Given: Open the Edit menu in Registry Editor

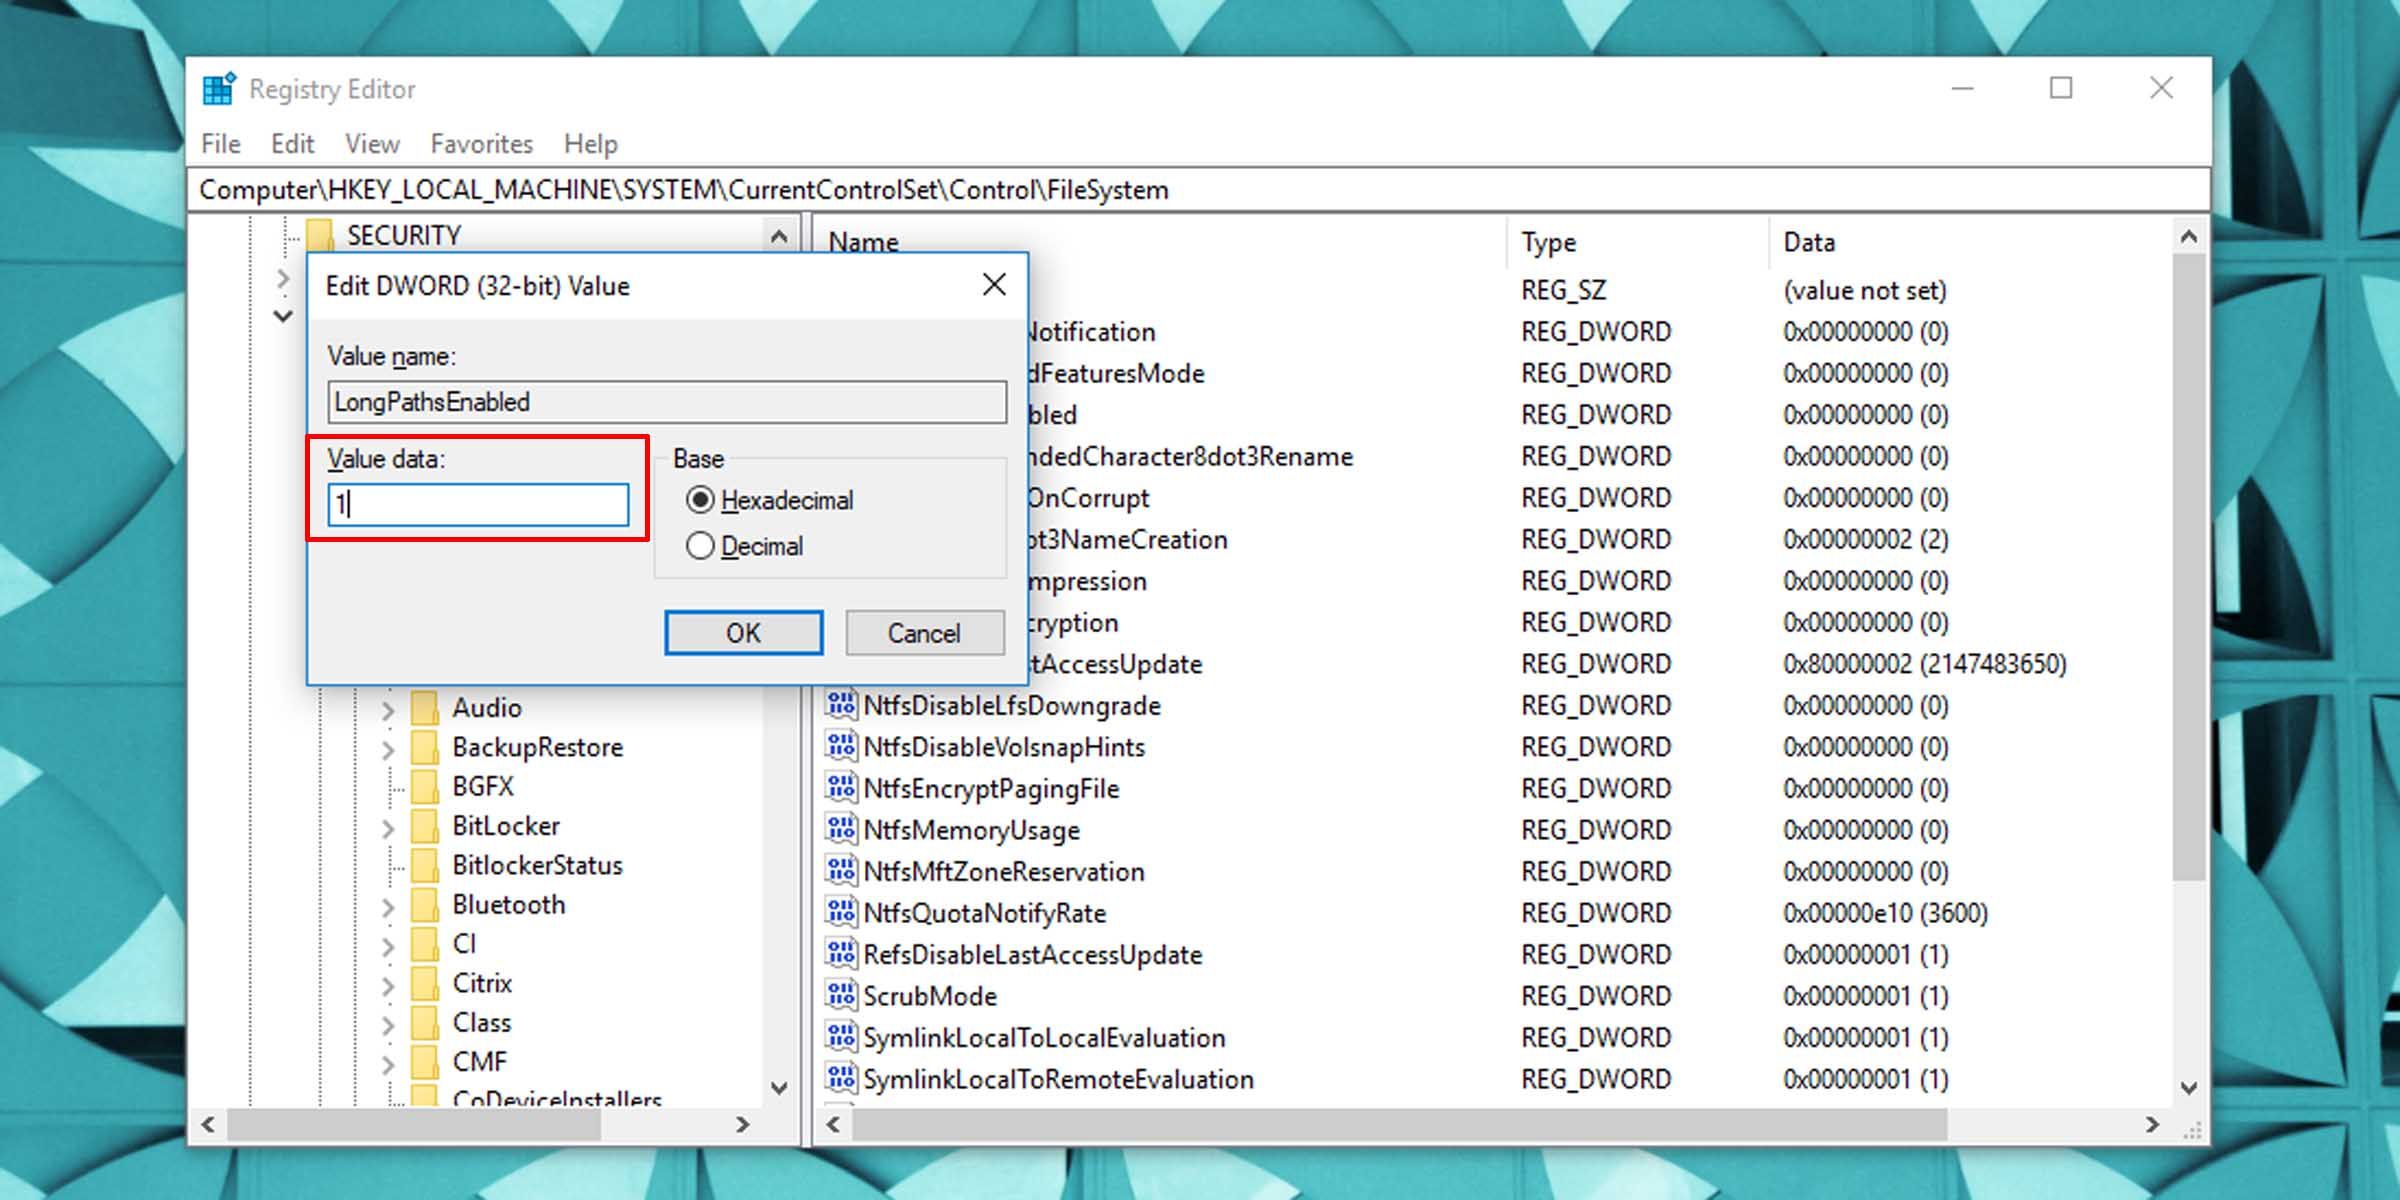Looking at the screenshot, I should [291, 144].
